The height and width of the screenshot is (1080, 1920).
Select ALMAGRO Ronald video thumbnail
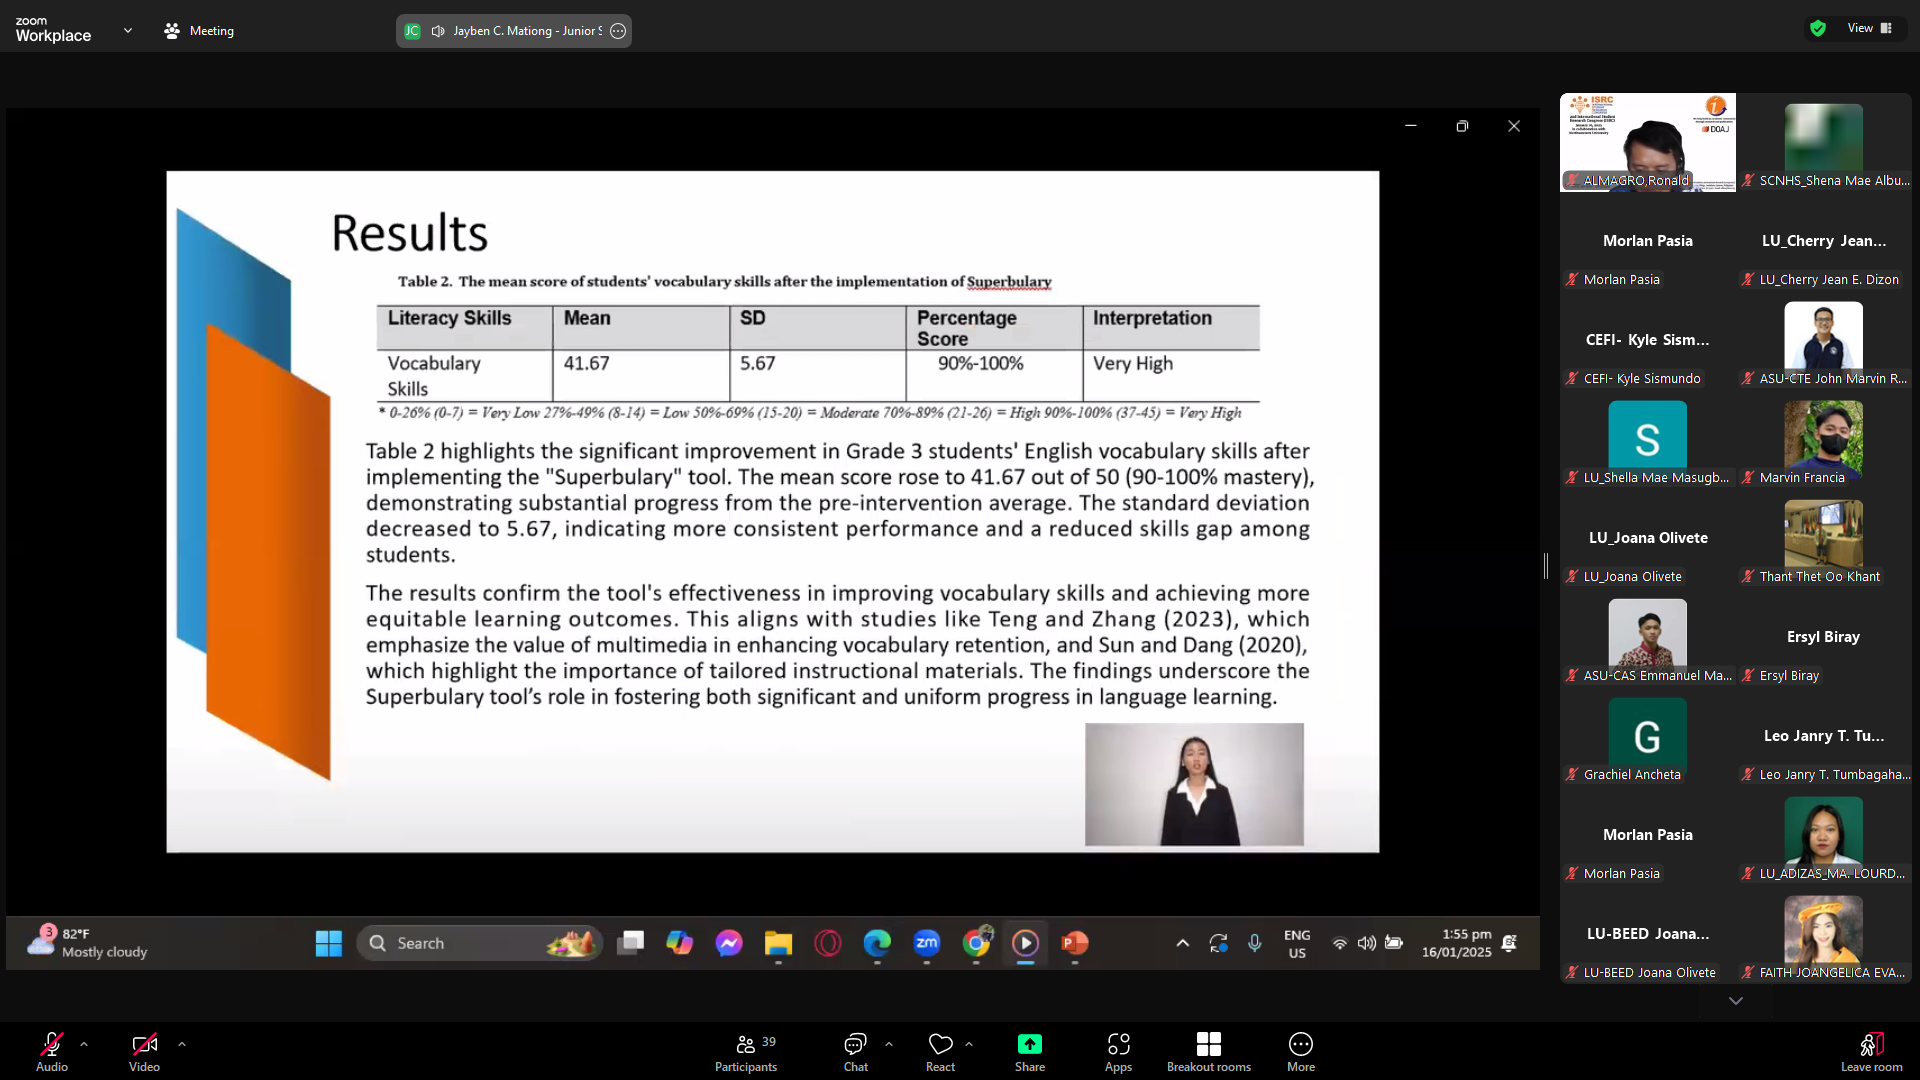coord(1647,142)
